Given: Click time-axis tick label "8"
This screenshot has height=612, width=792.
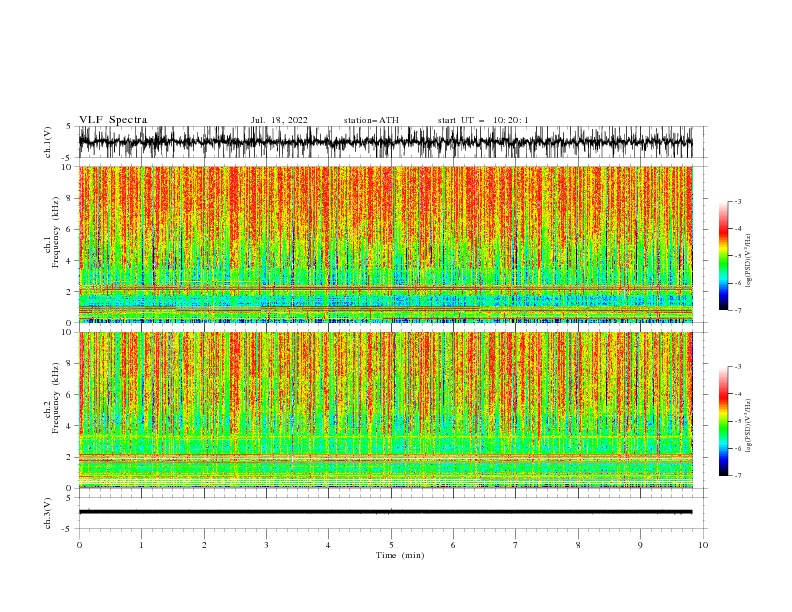Looking at the screenshot, I should pyautogui.click(x=578, y=545).
